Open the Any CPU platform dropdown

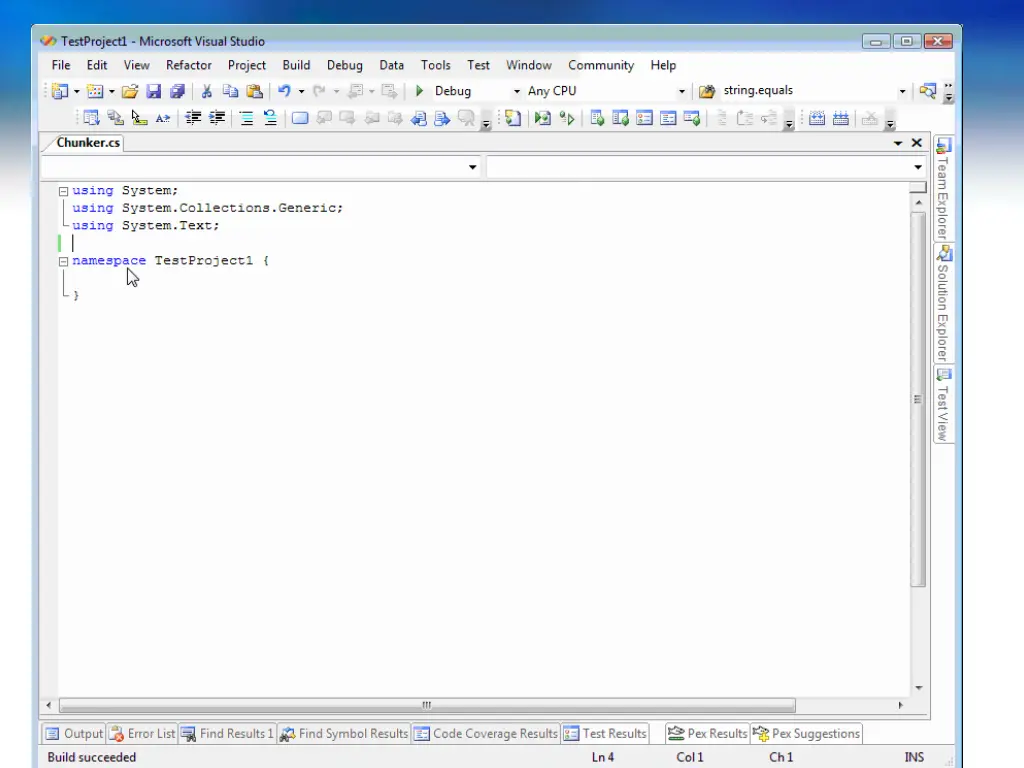[x=682, y=91]
